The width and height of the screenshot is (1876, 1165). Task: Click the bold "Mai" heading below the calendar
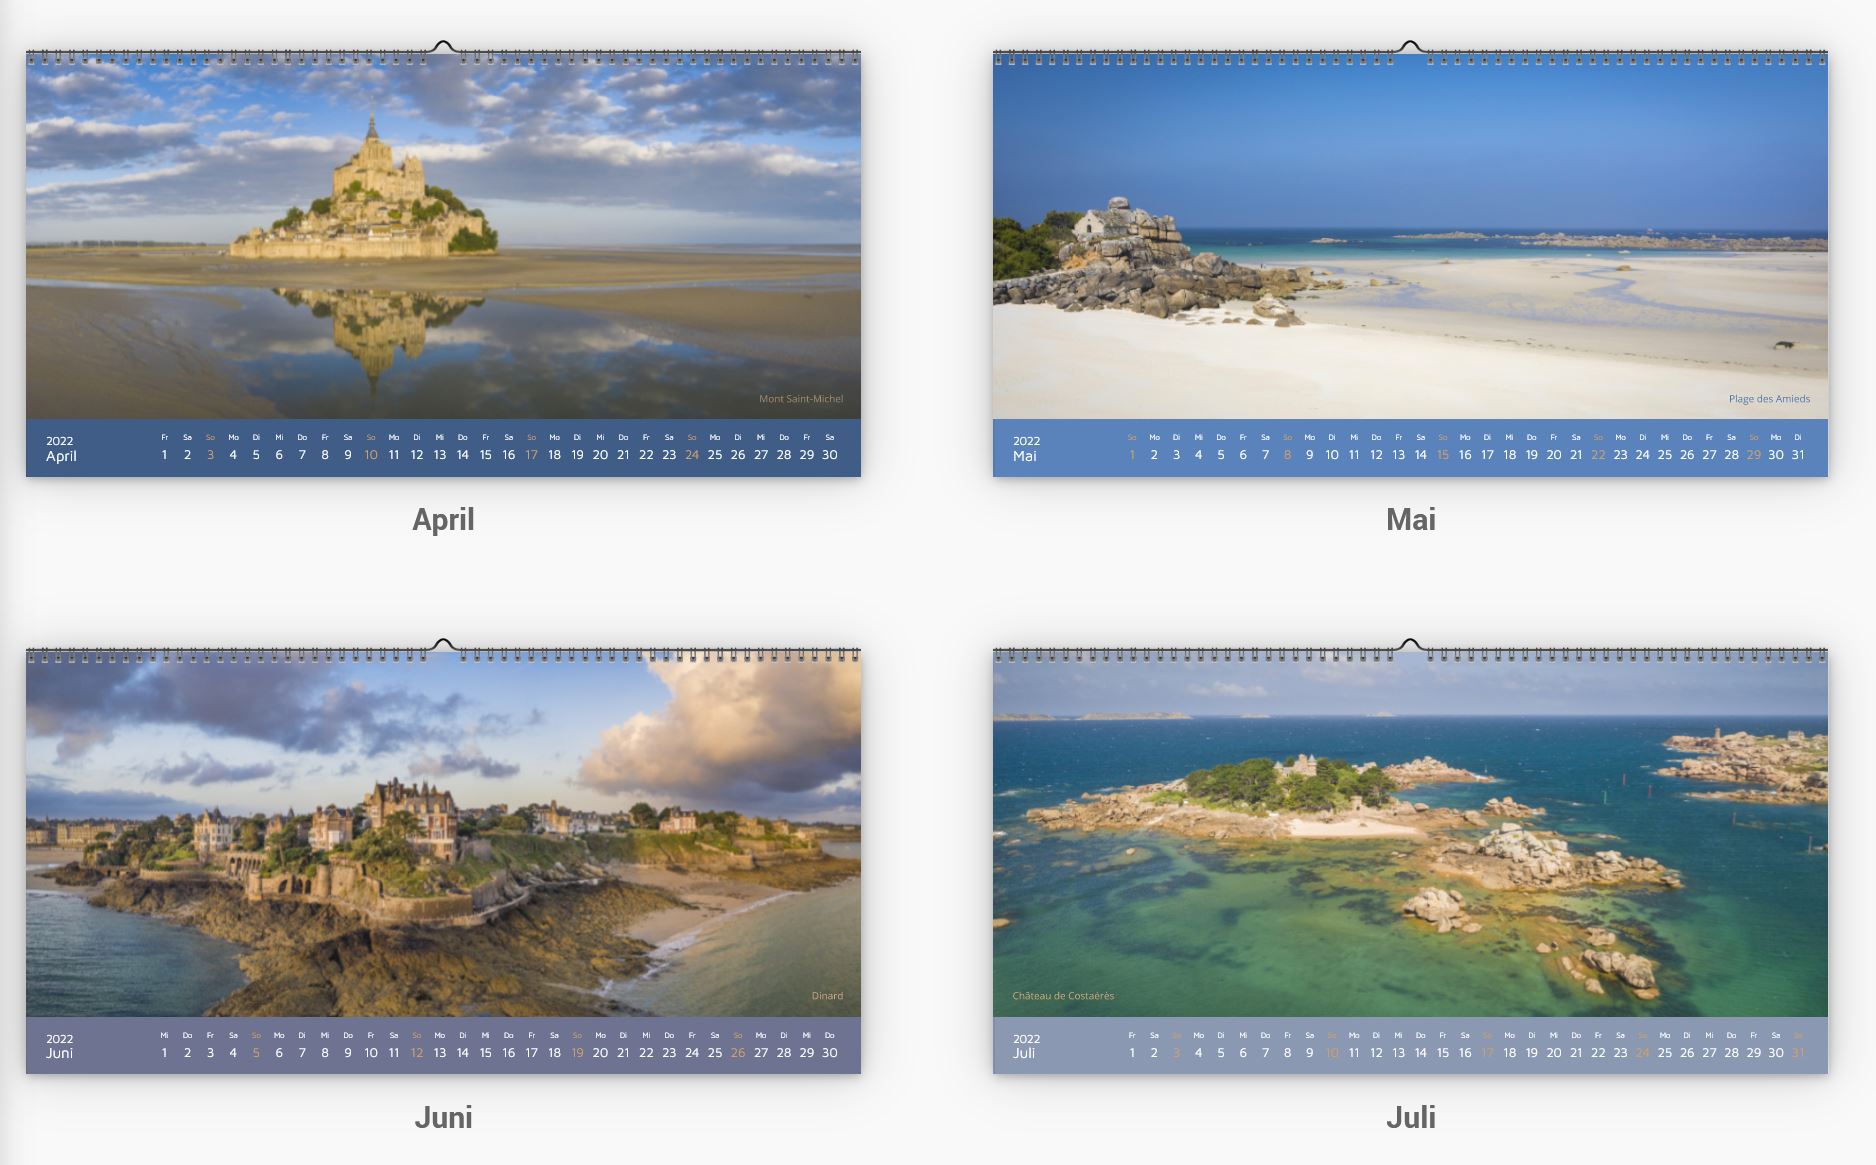point(1410,520)
